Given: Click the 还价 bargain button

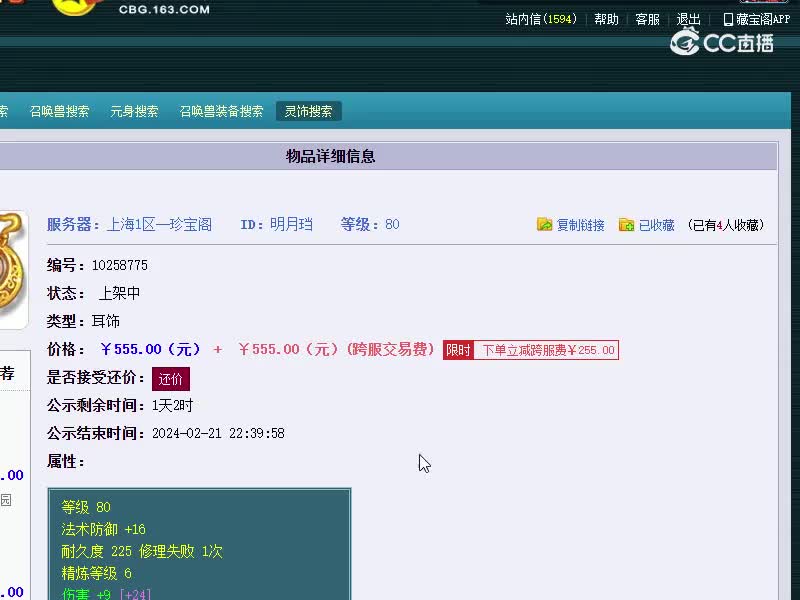Looking at the screenshot, I should [171, 379].
